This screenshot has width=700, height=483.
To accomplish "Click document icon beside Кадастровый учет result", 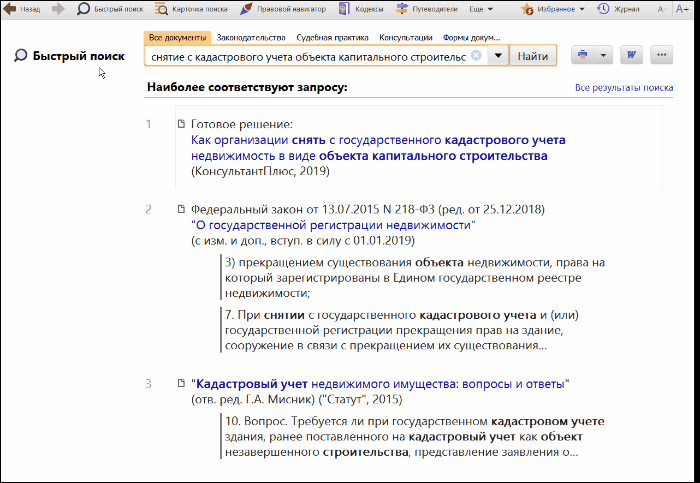I will coord(181,383).
